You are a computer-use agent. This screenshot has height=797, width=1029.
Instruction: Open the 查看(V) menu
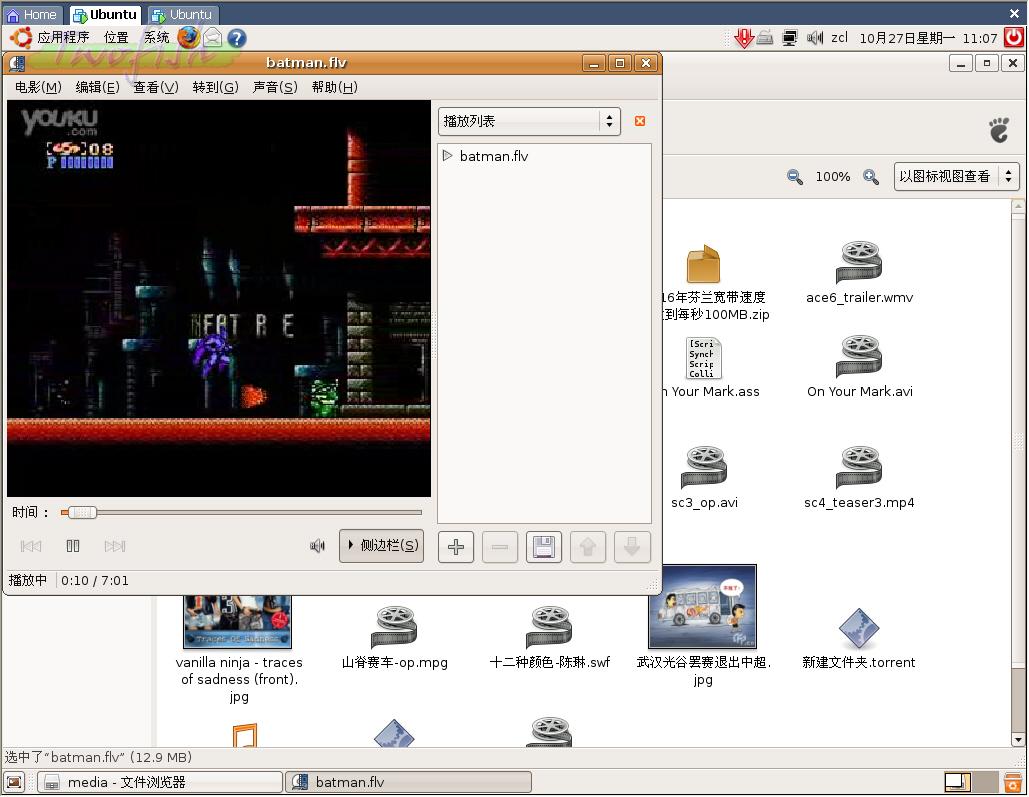[156, 87]
